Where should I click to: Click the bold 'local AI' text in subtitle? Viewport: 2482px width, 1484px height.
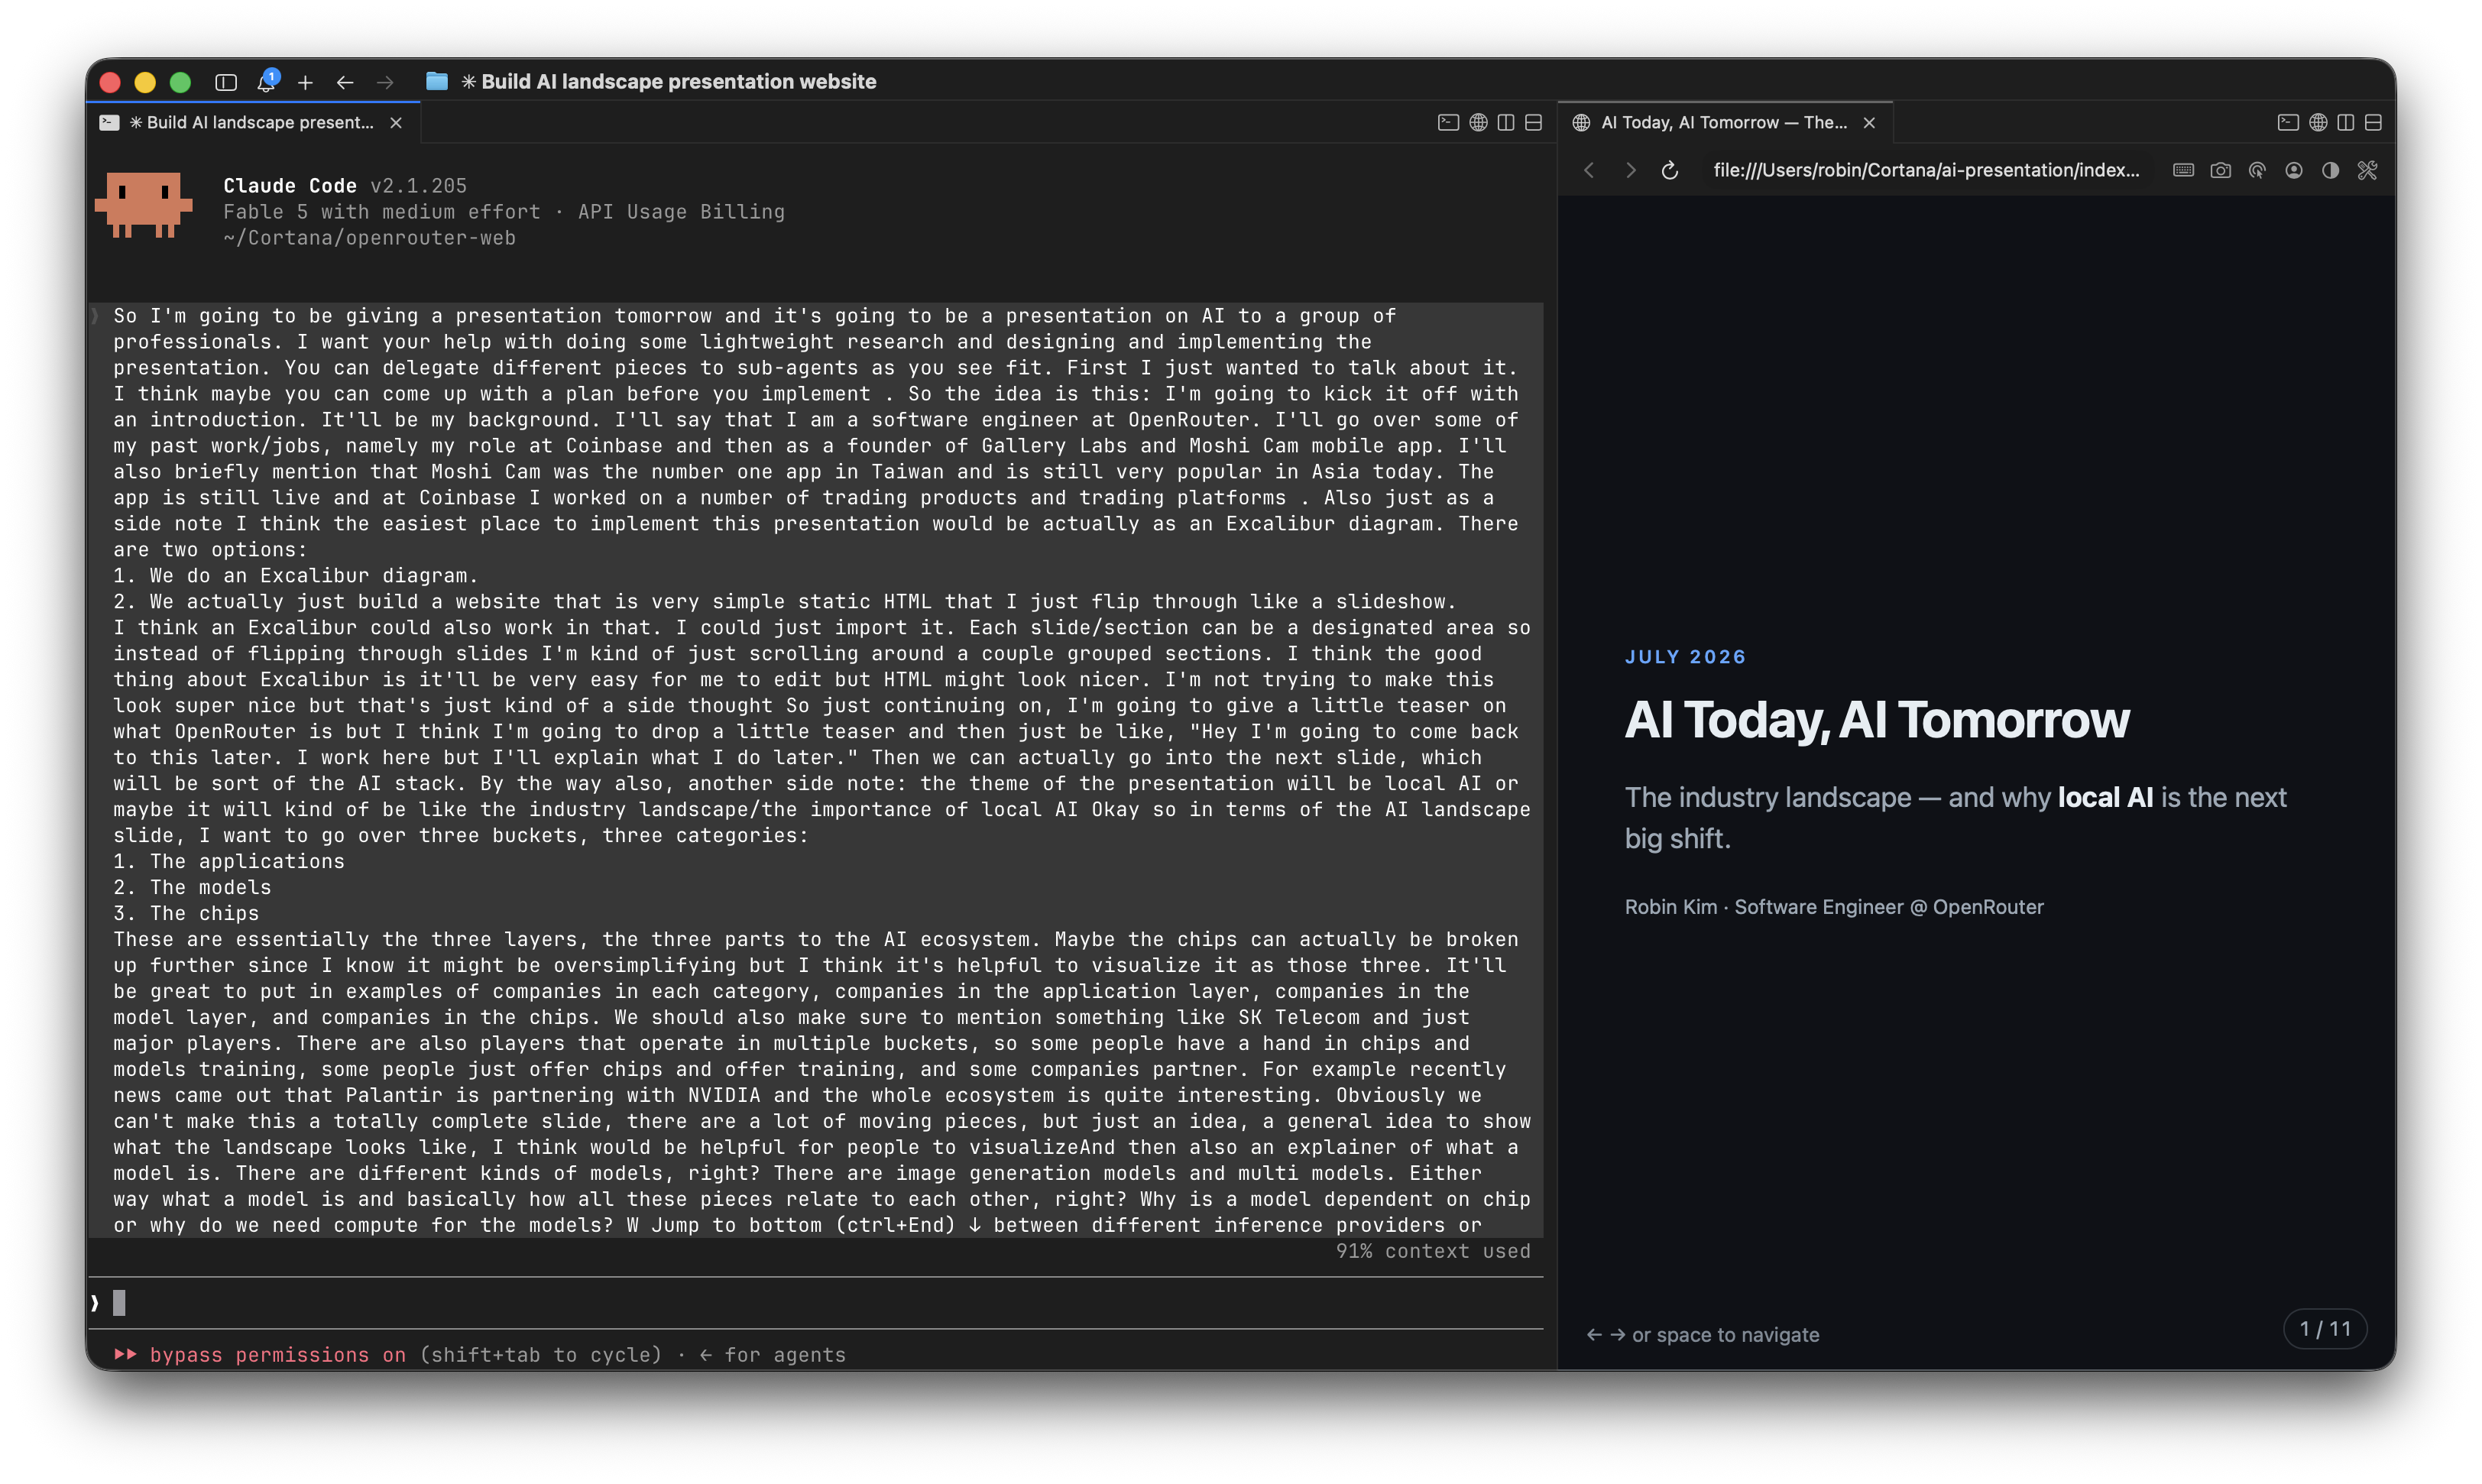point(2105,797)
